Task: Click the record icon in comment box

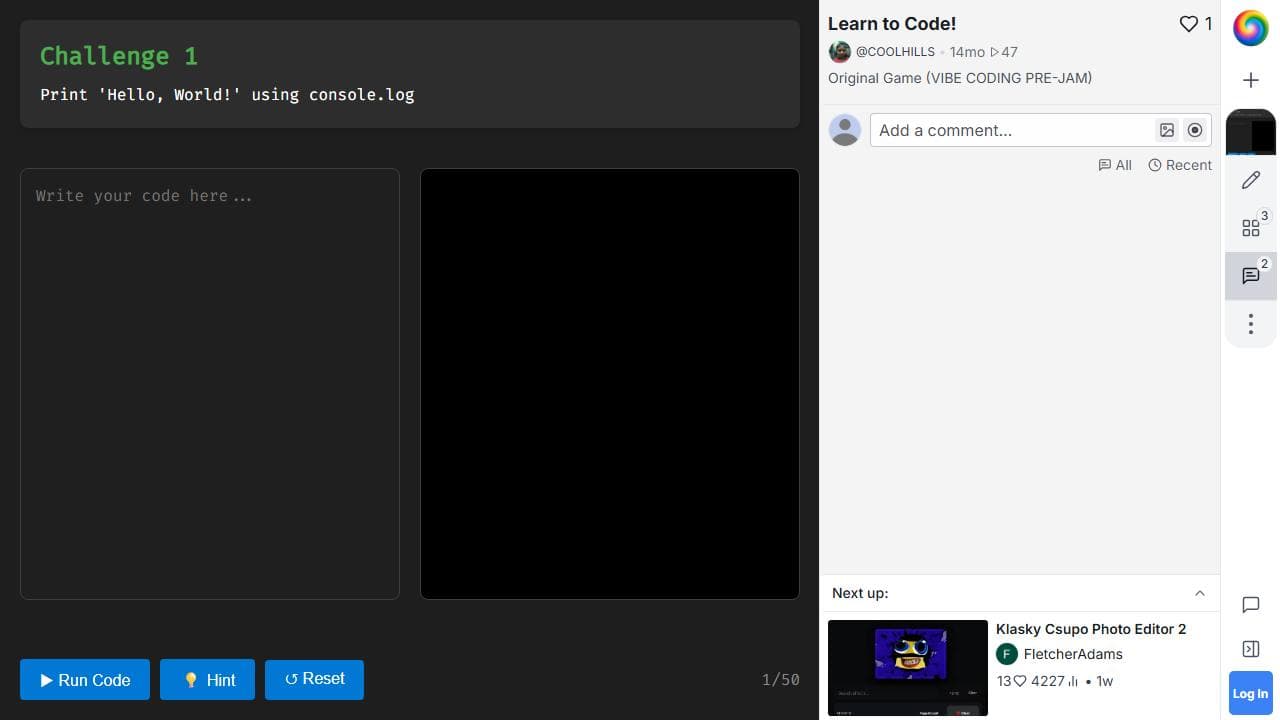Action: tap(1195, 130)
